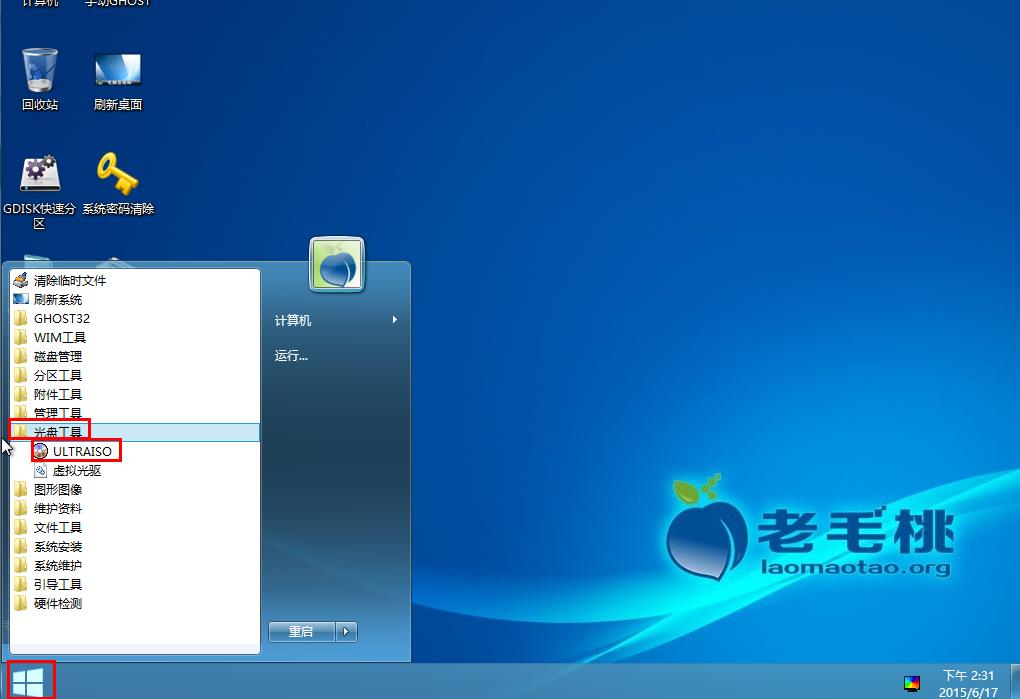Open 计算机 in start menu right pane
The height and width of the screenshot is (699, 1020).
pos(293,320)
